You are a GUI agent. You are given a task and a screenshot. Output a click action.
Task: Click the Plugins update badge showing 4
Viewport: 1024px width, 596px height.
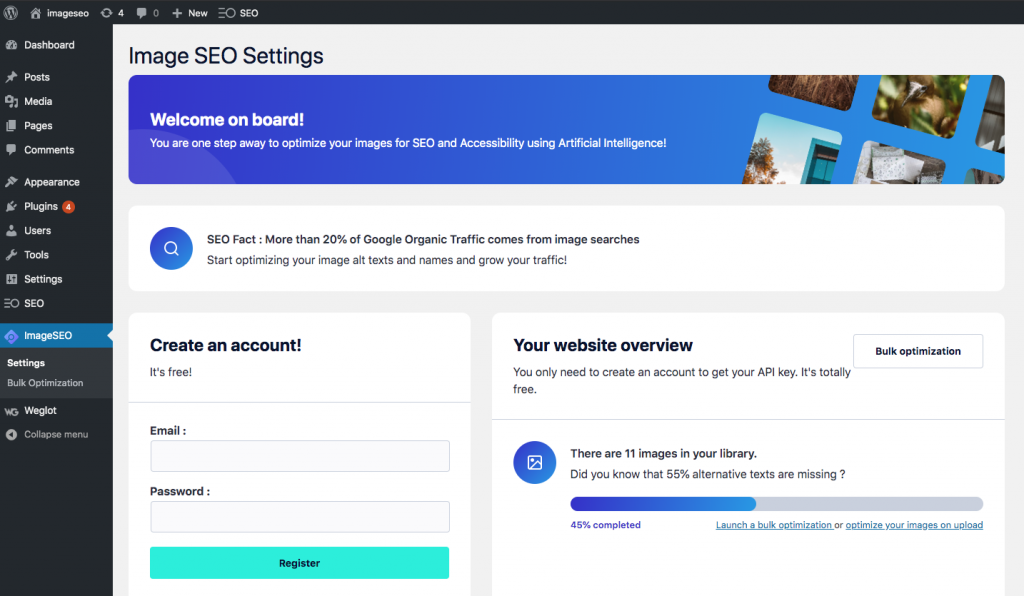click(68, 207)
